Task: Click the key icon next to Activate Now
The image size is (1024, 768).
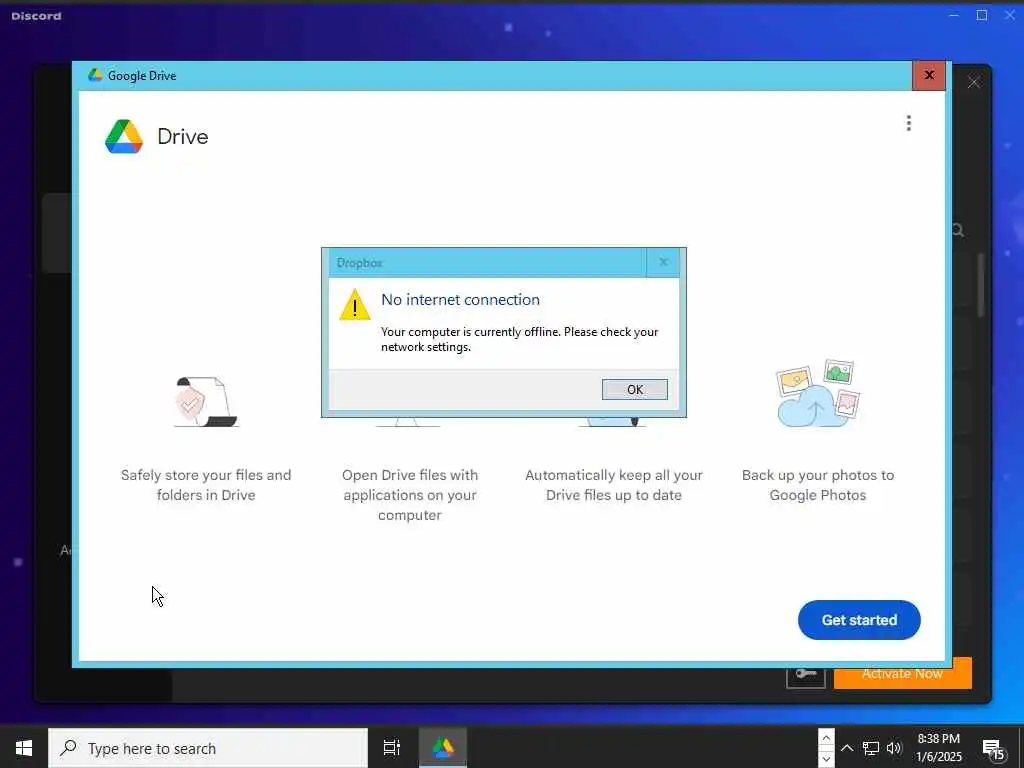Action: tap(805, 677)
